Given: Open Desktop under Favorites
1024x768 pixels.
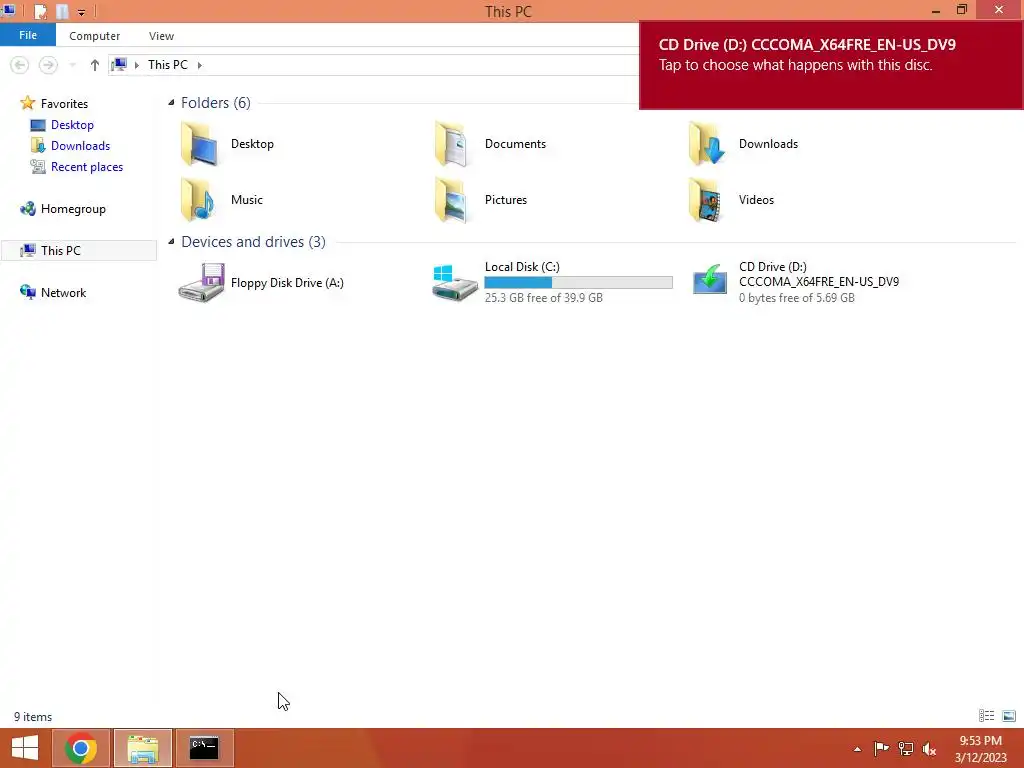Looking at the screenshot, I should click(x=72, y=125).
